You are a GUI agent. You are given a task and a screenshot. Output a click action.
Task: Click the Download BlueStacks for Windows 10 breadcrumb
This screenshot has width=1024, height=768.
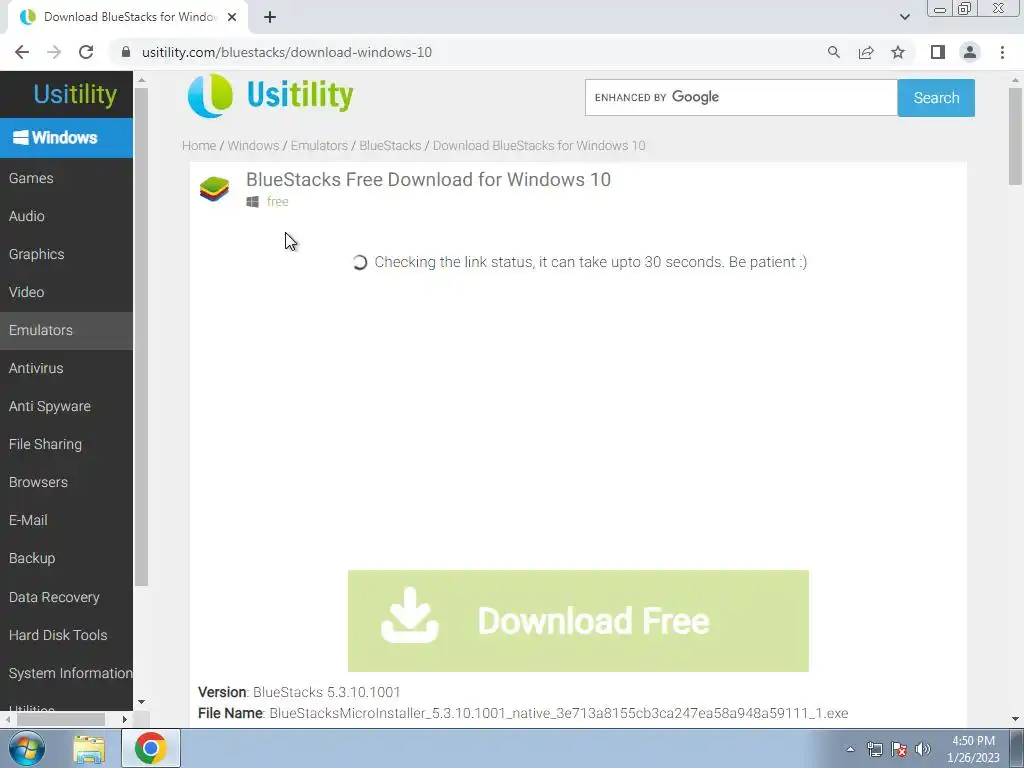click(539, 146)
